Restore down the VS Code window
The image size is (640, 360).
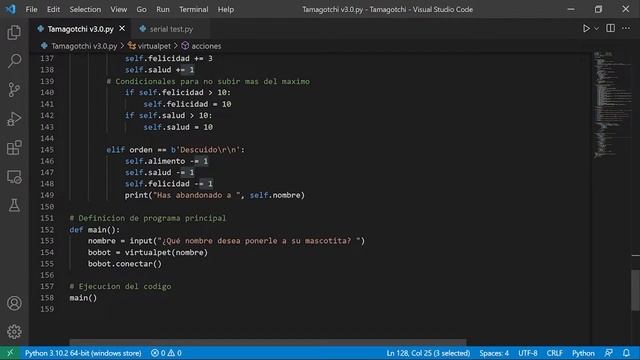pos(598,9)
